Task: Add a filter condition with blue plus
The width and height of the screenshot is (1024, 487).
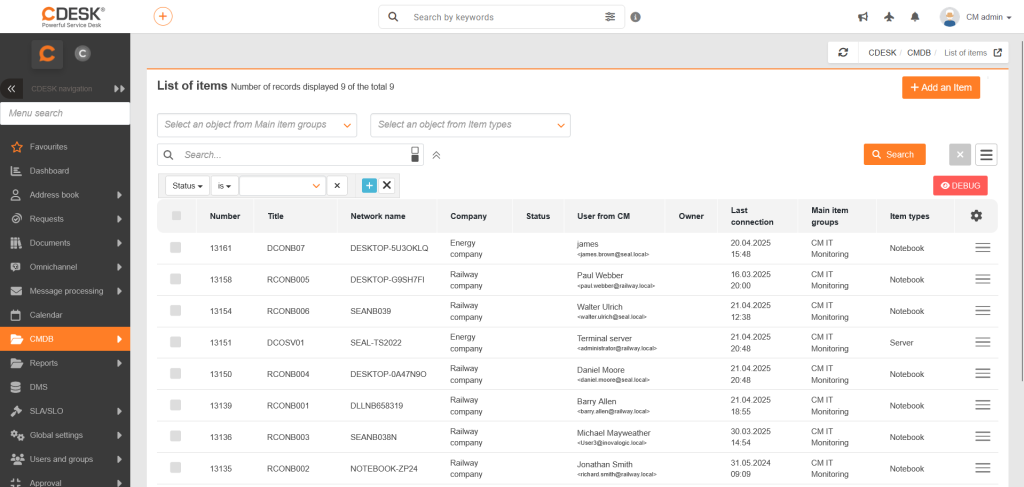Action: [x=369, y=185]
